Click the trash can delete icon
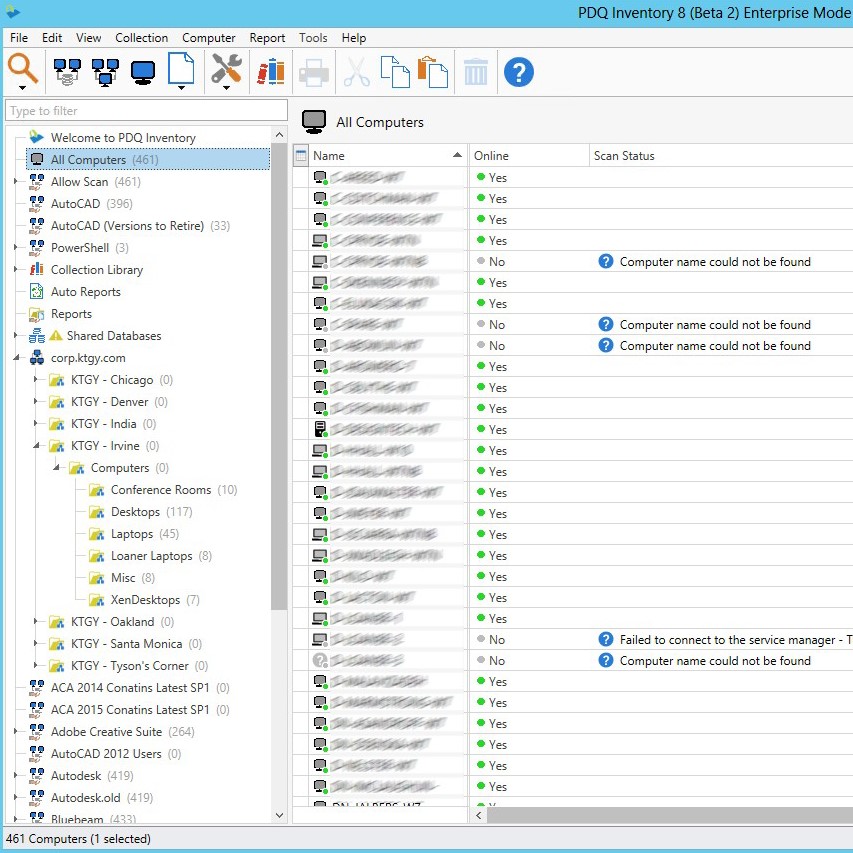Image resolution: width=853 pixels, height=853 pixels. point(475,72)
